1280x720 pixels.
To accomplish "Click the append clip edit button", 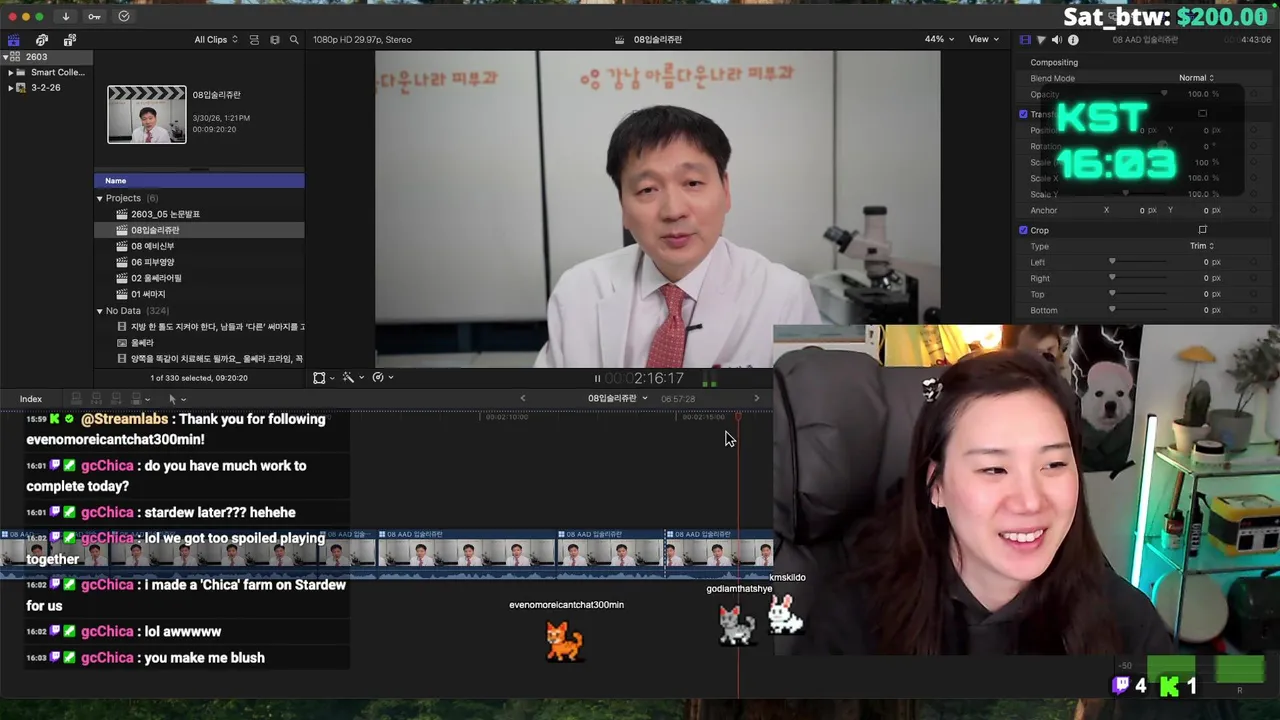I will [116, 399].
